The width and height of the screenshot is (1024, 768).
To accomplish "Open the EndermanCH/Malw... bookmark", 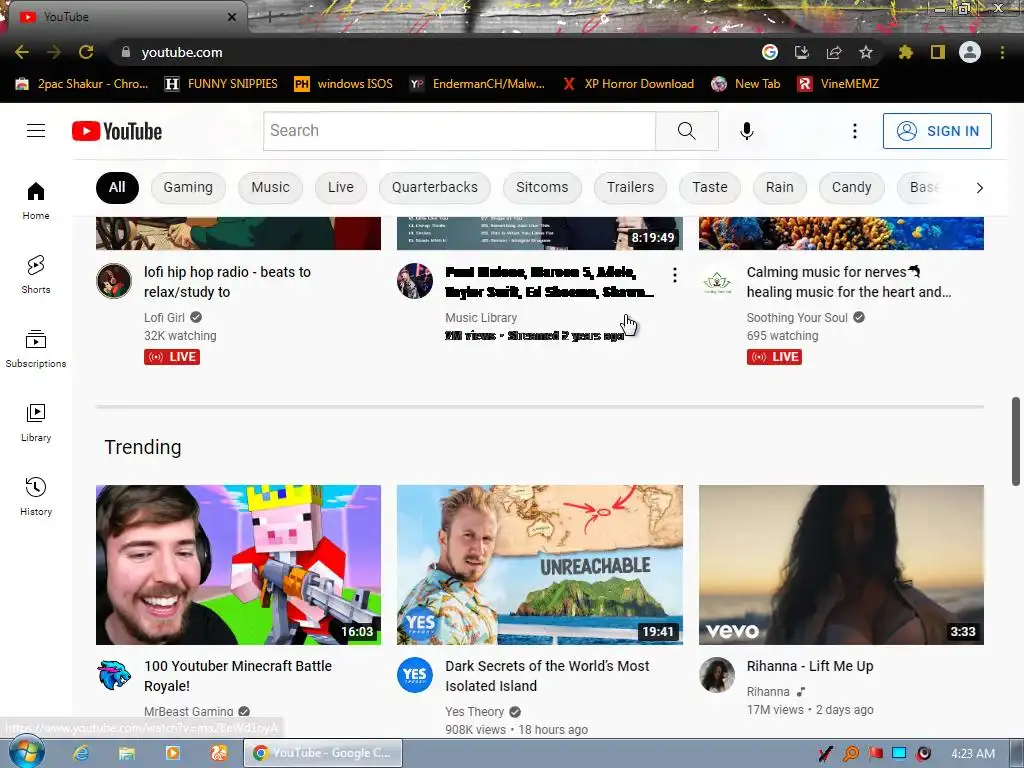I will [477, 84].
